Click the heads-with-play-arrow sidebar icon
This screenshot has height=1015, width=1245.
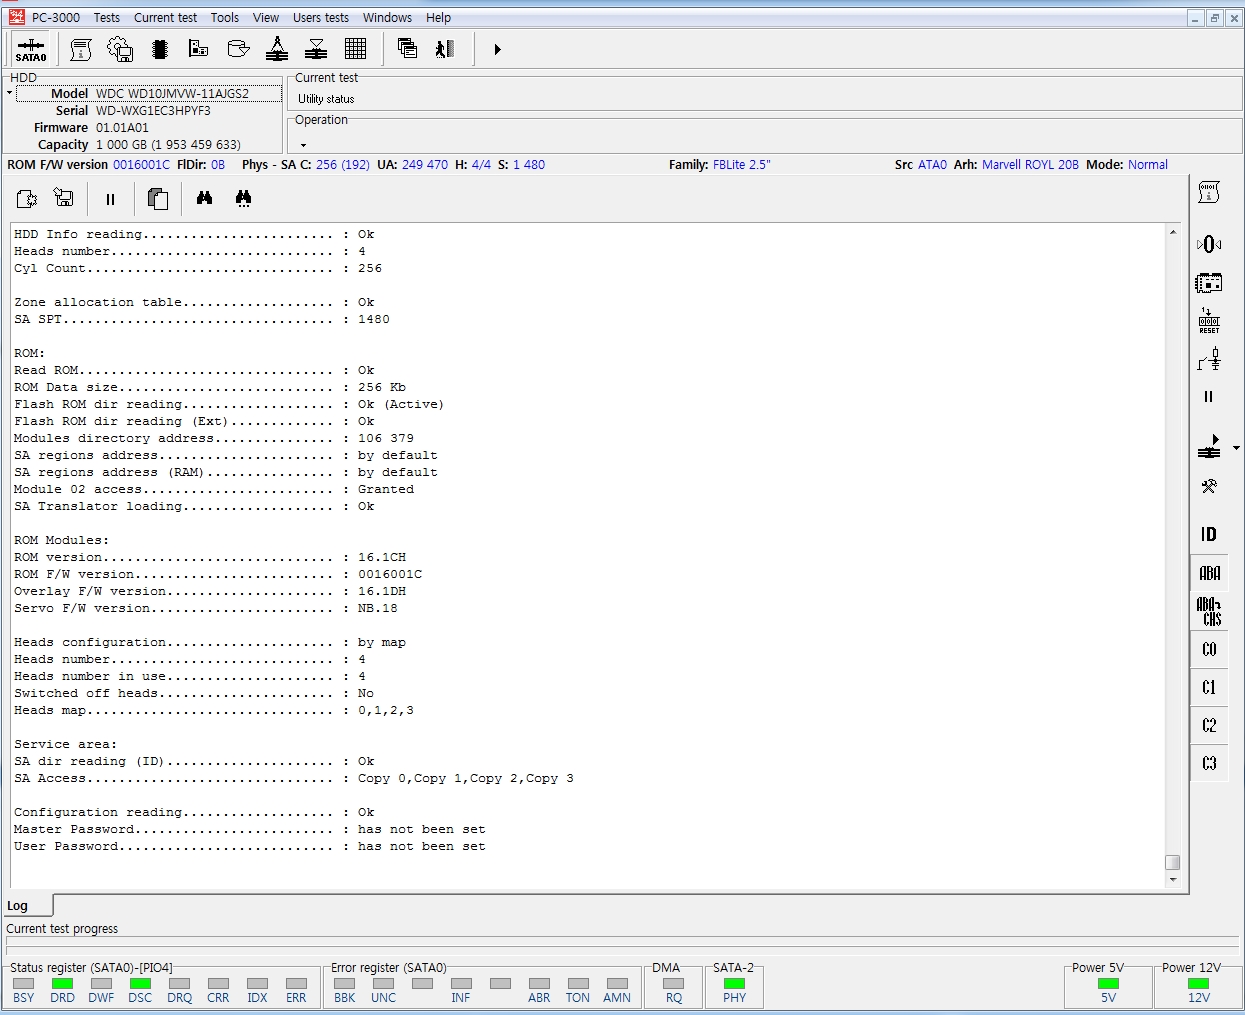click(1209, 447)
